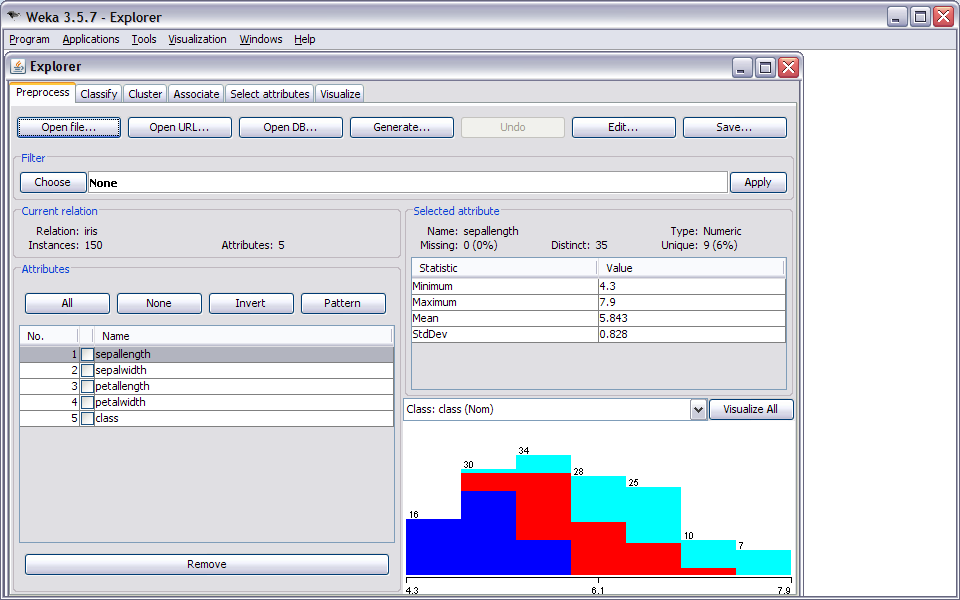Click the cyan histogram bar labeled 7

pyautogui.click(x=763, y=562)
